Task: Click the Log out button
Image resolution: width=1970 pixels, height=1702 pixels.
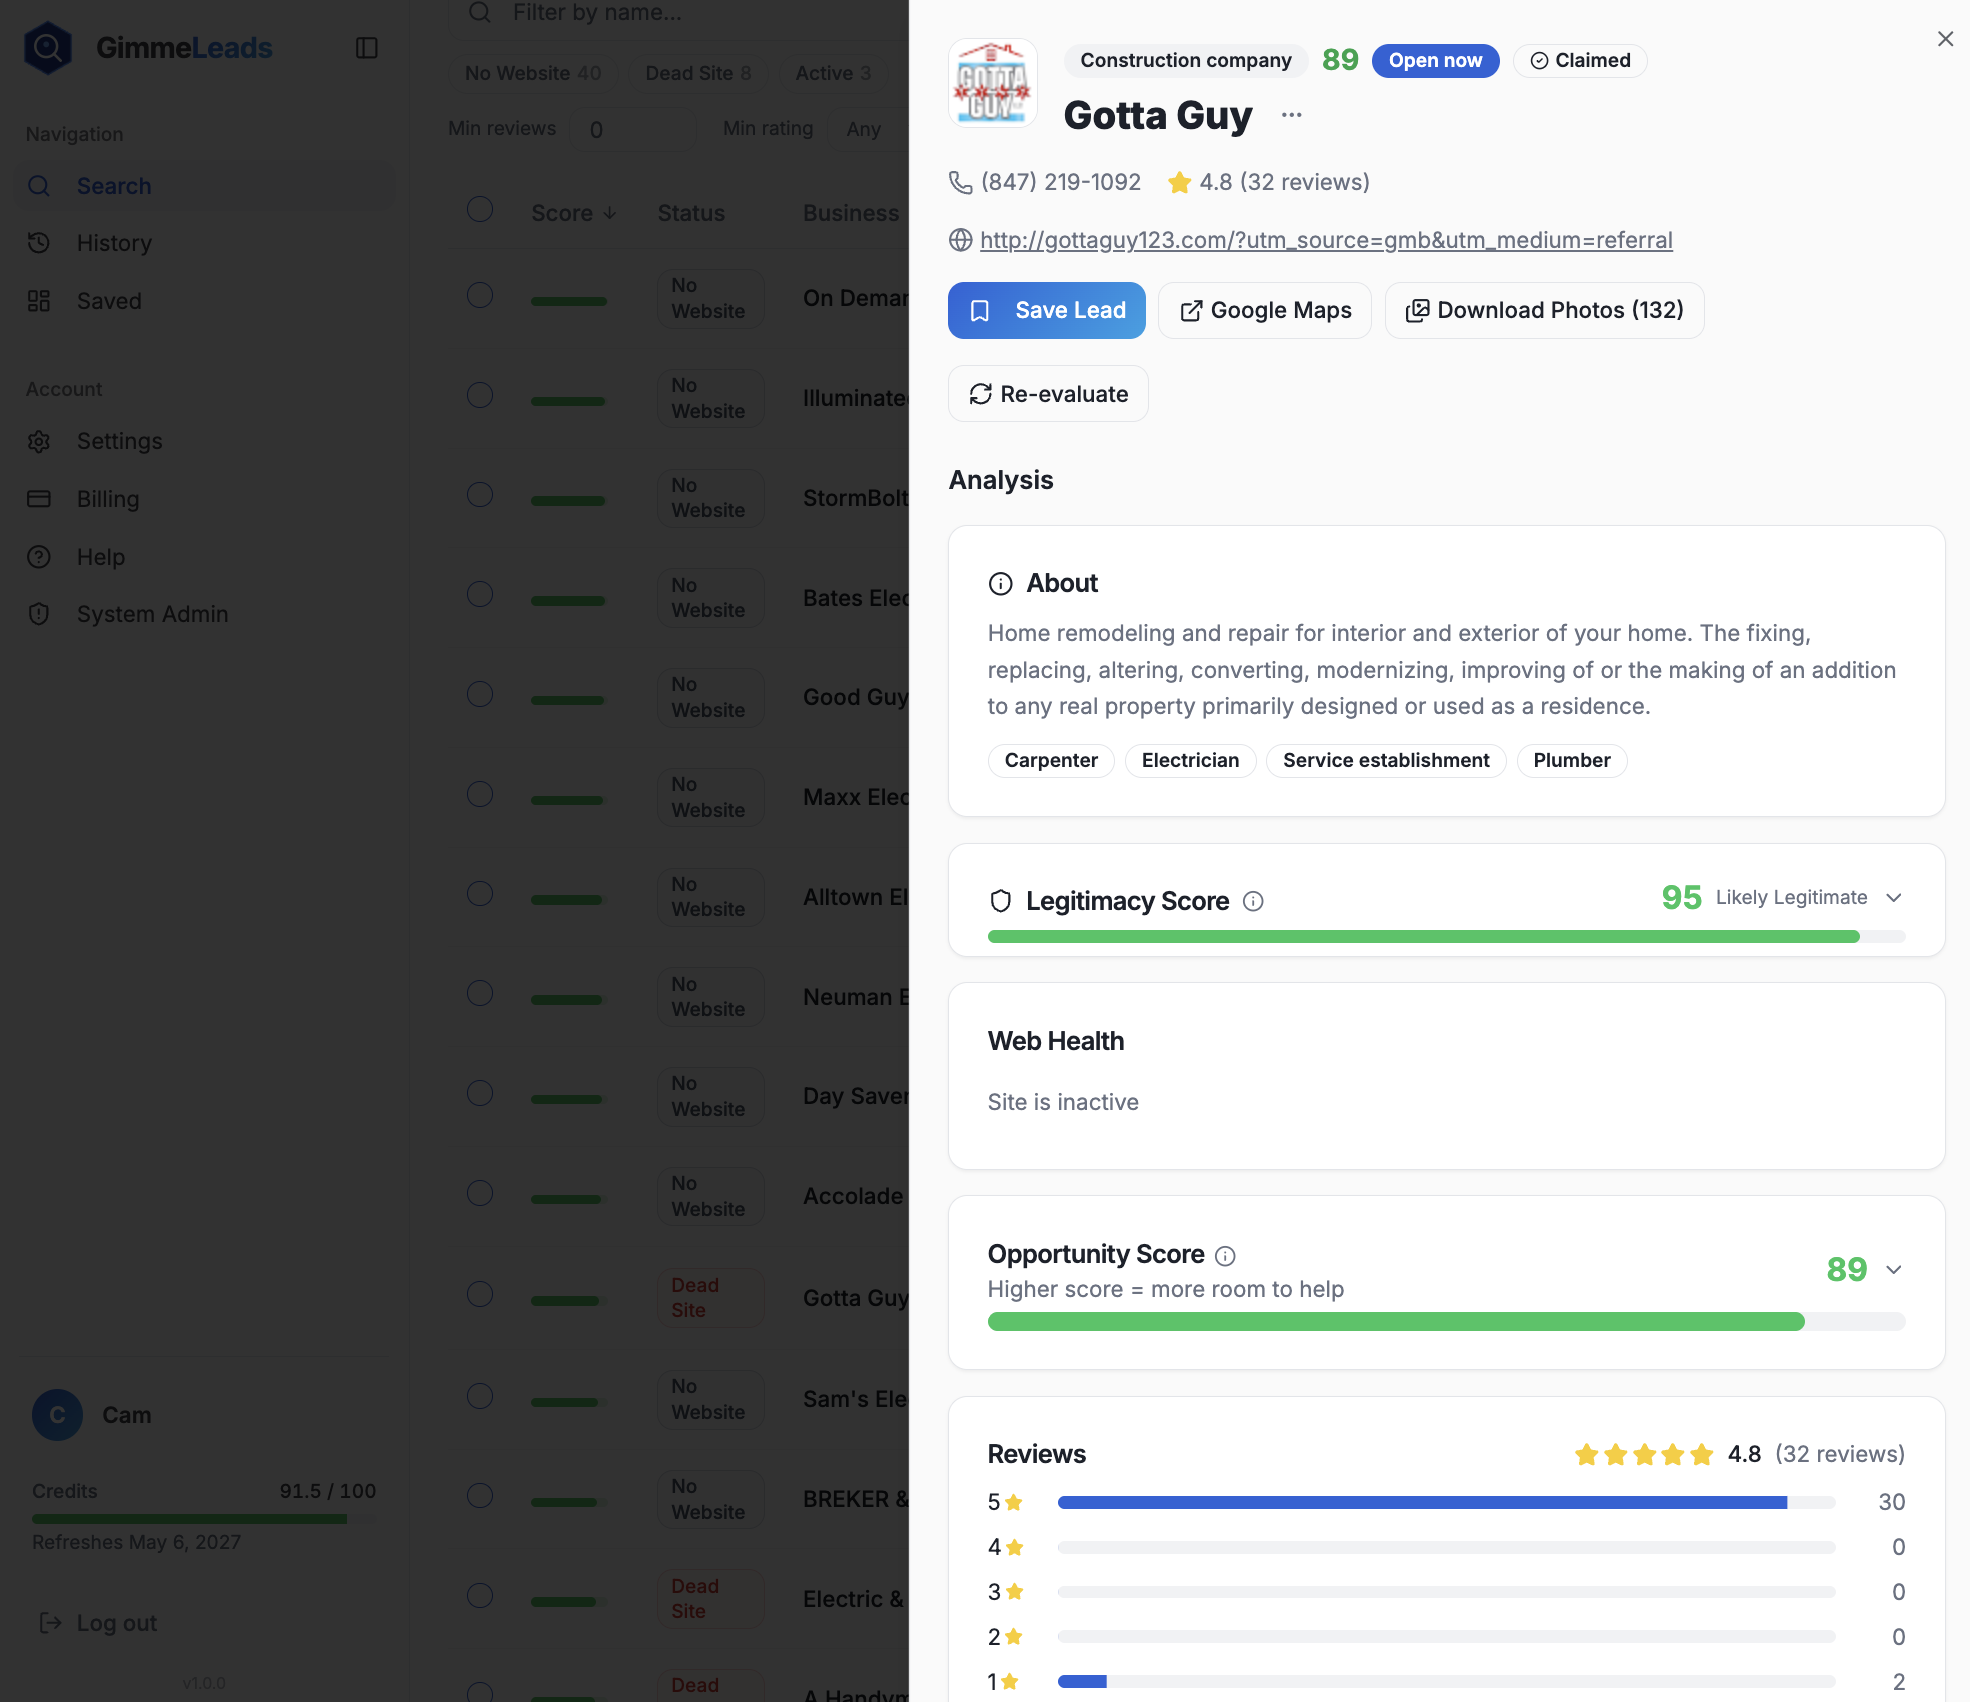Action: [98, 1623]
